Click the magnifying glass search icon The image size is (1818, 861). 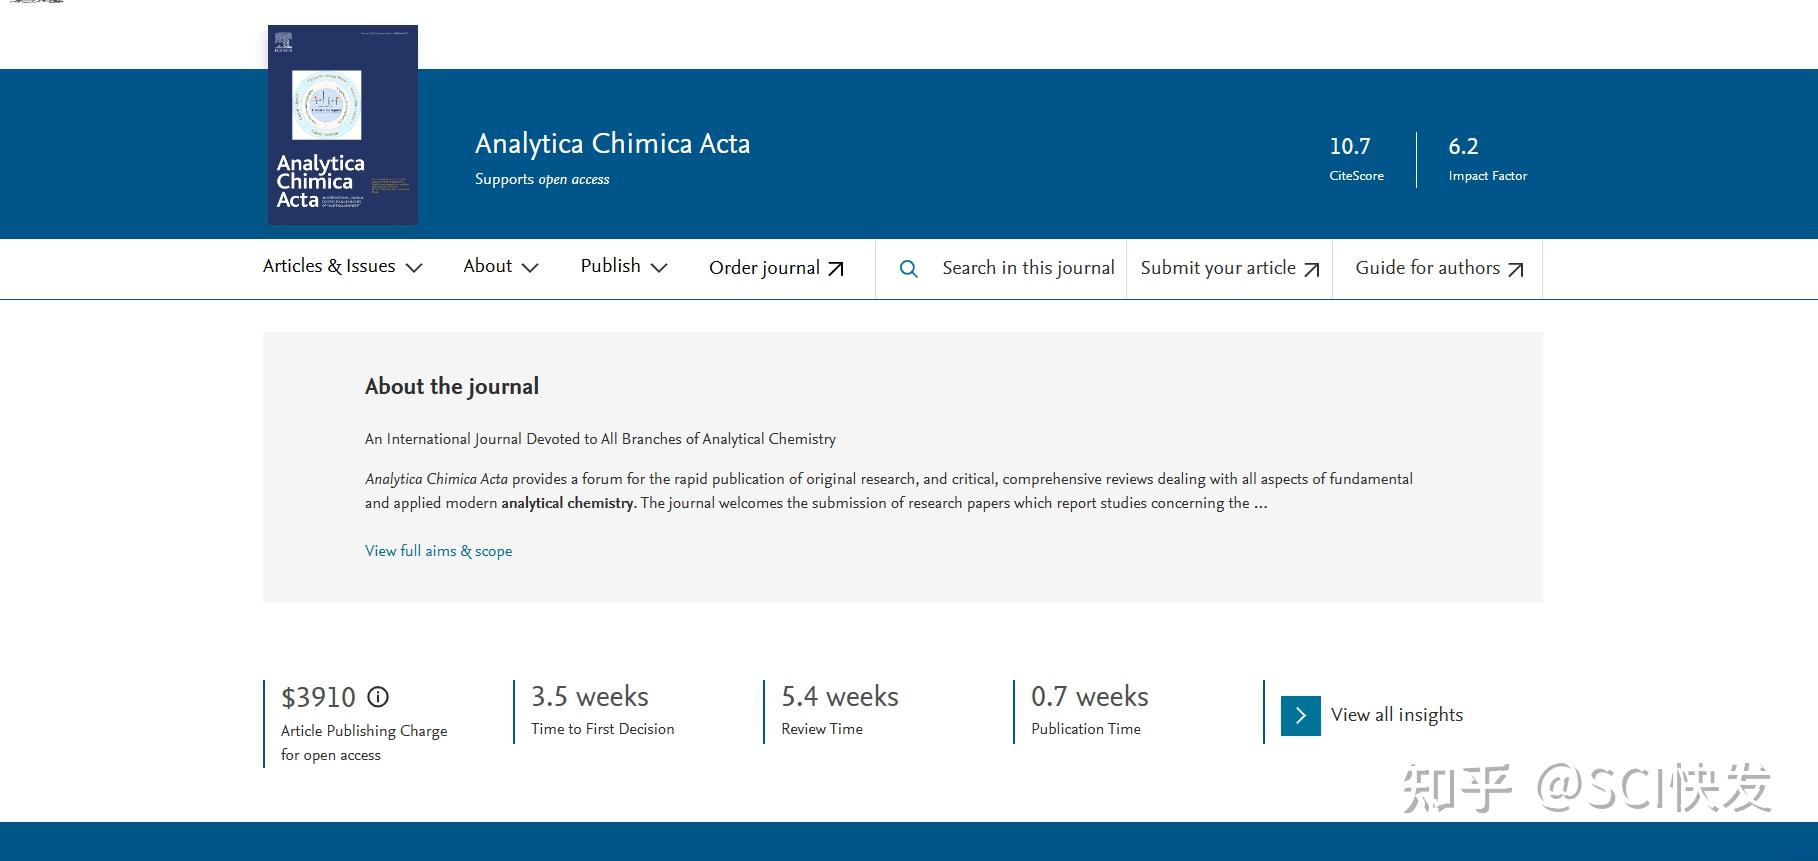click(908, 269)
